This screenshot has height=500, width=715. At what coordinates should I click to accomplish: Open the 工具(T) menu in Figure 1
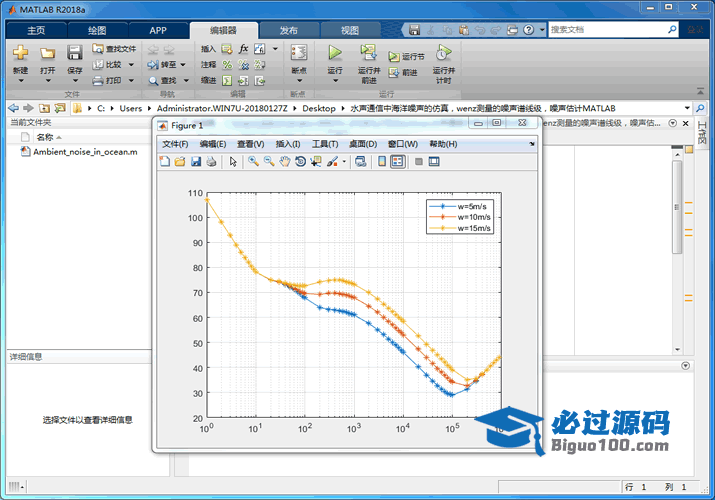click(x=326, y=144)
